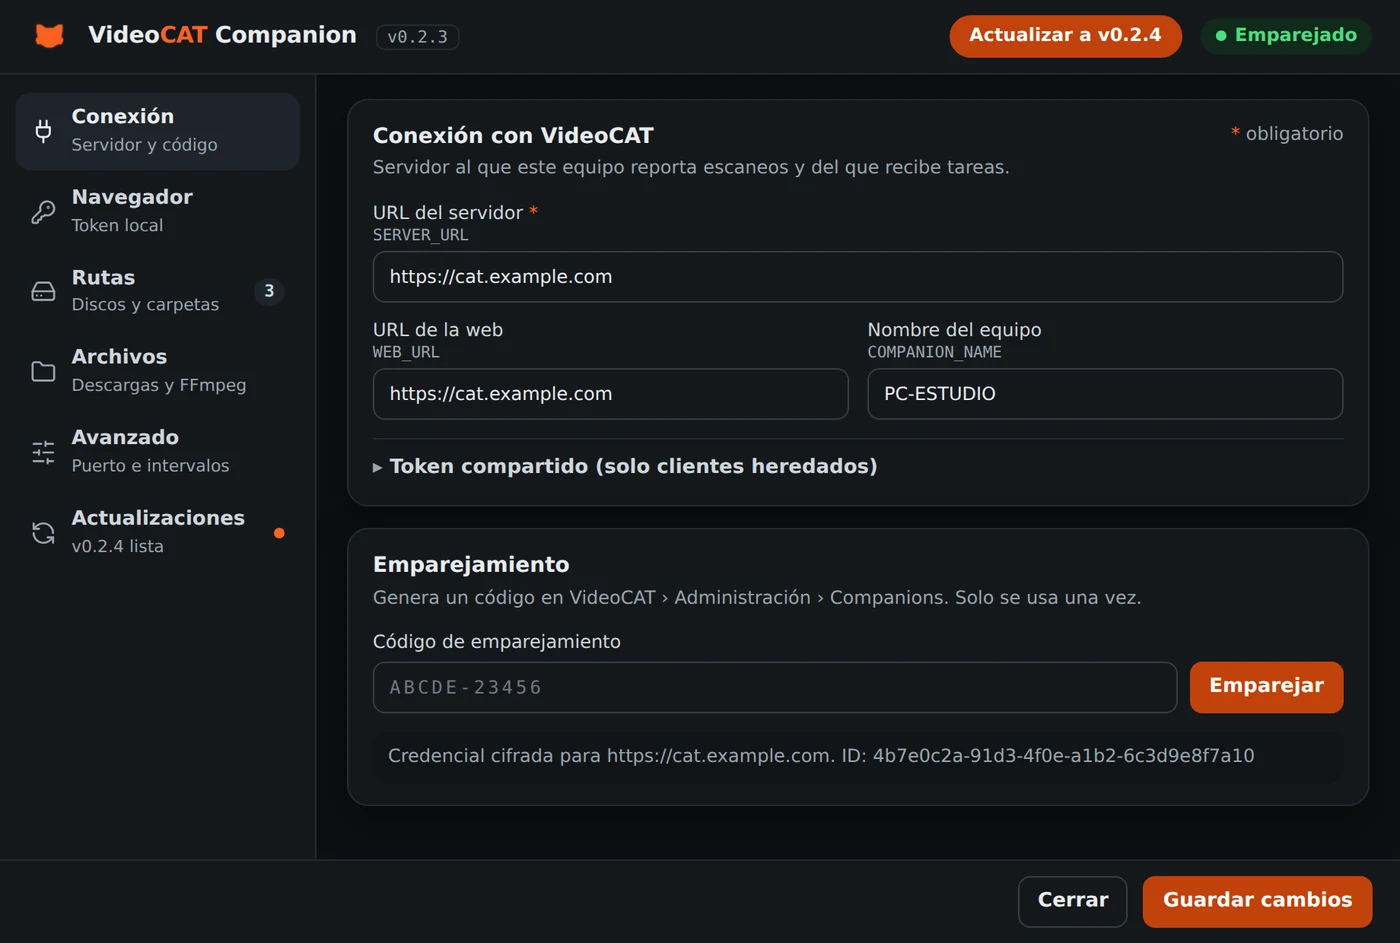Click the COMPANION_NAME variable label
The image size is (1400, 943).
point(934,352)
